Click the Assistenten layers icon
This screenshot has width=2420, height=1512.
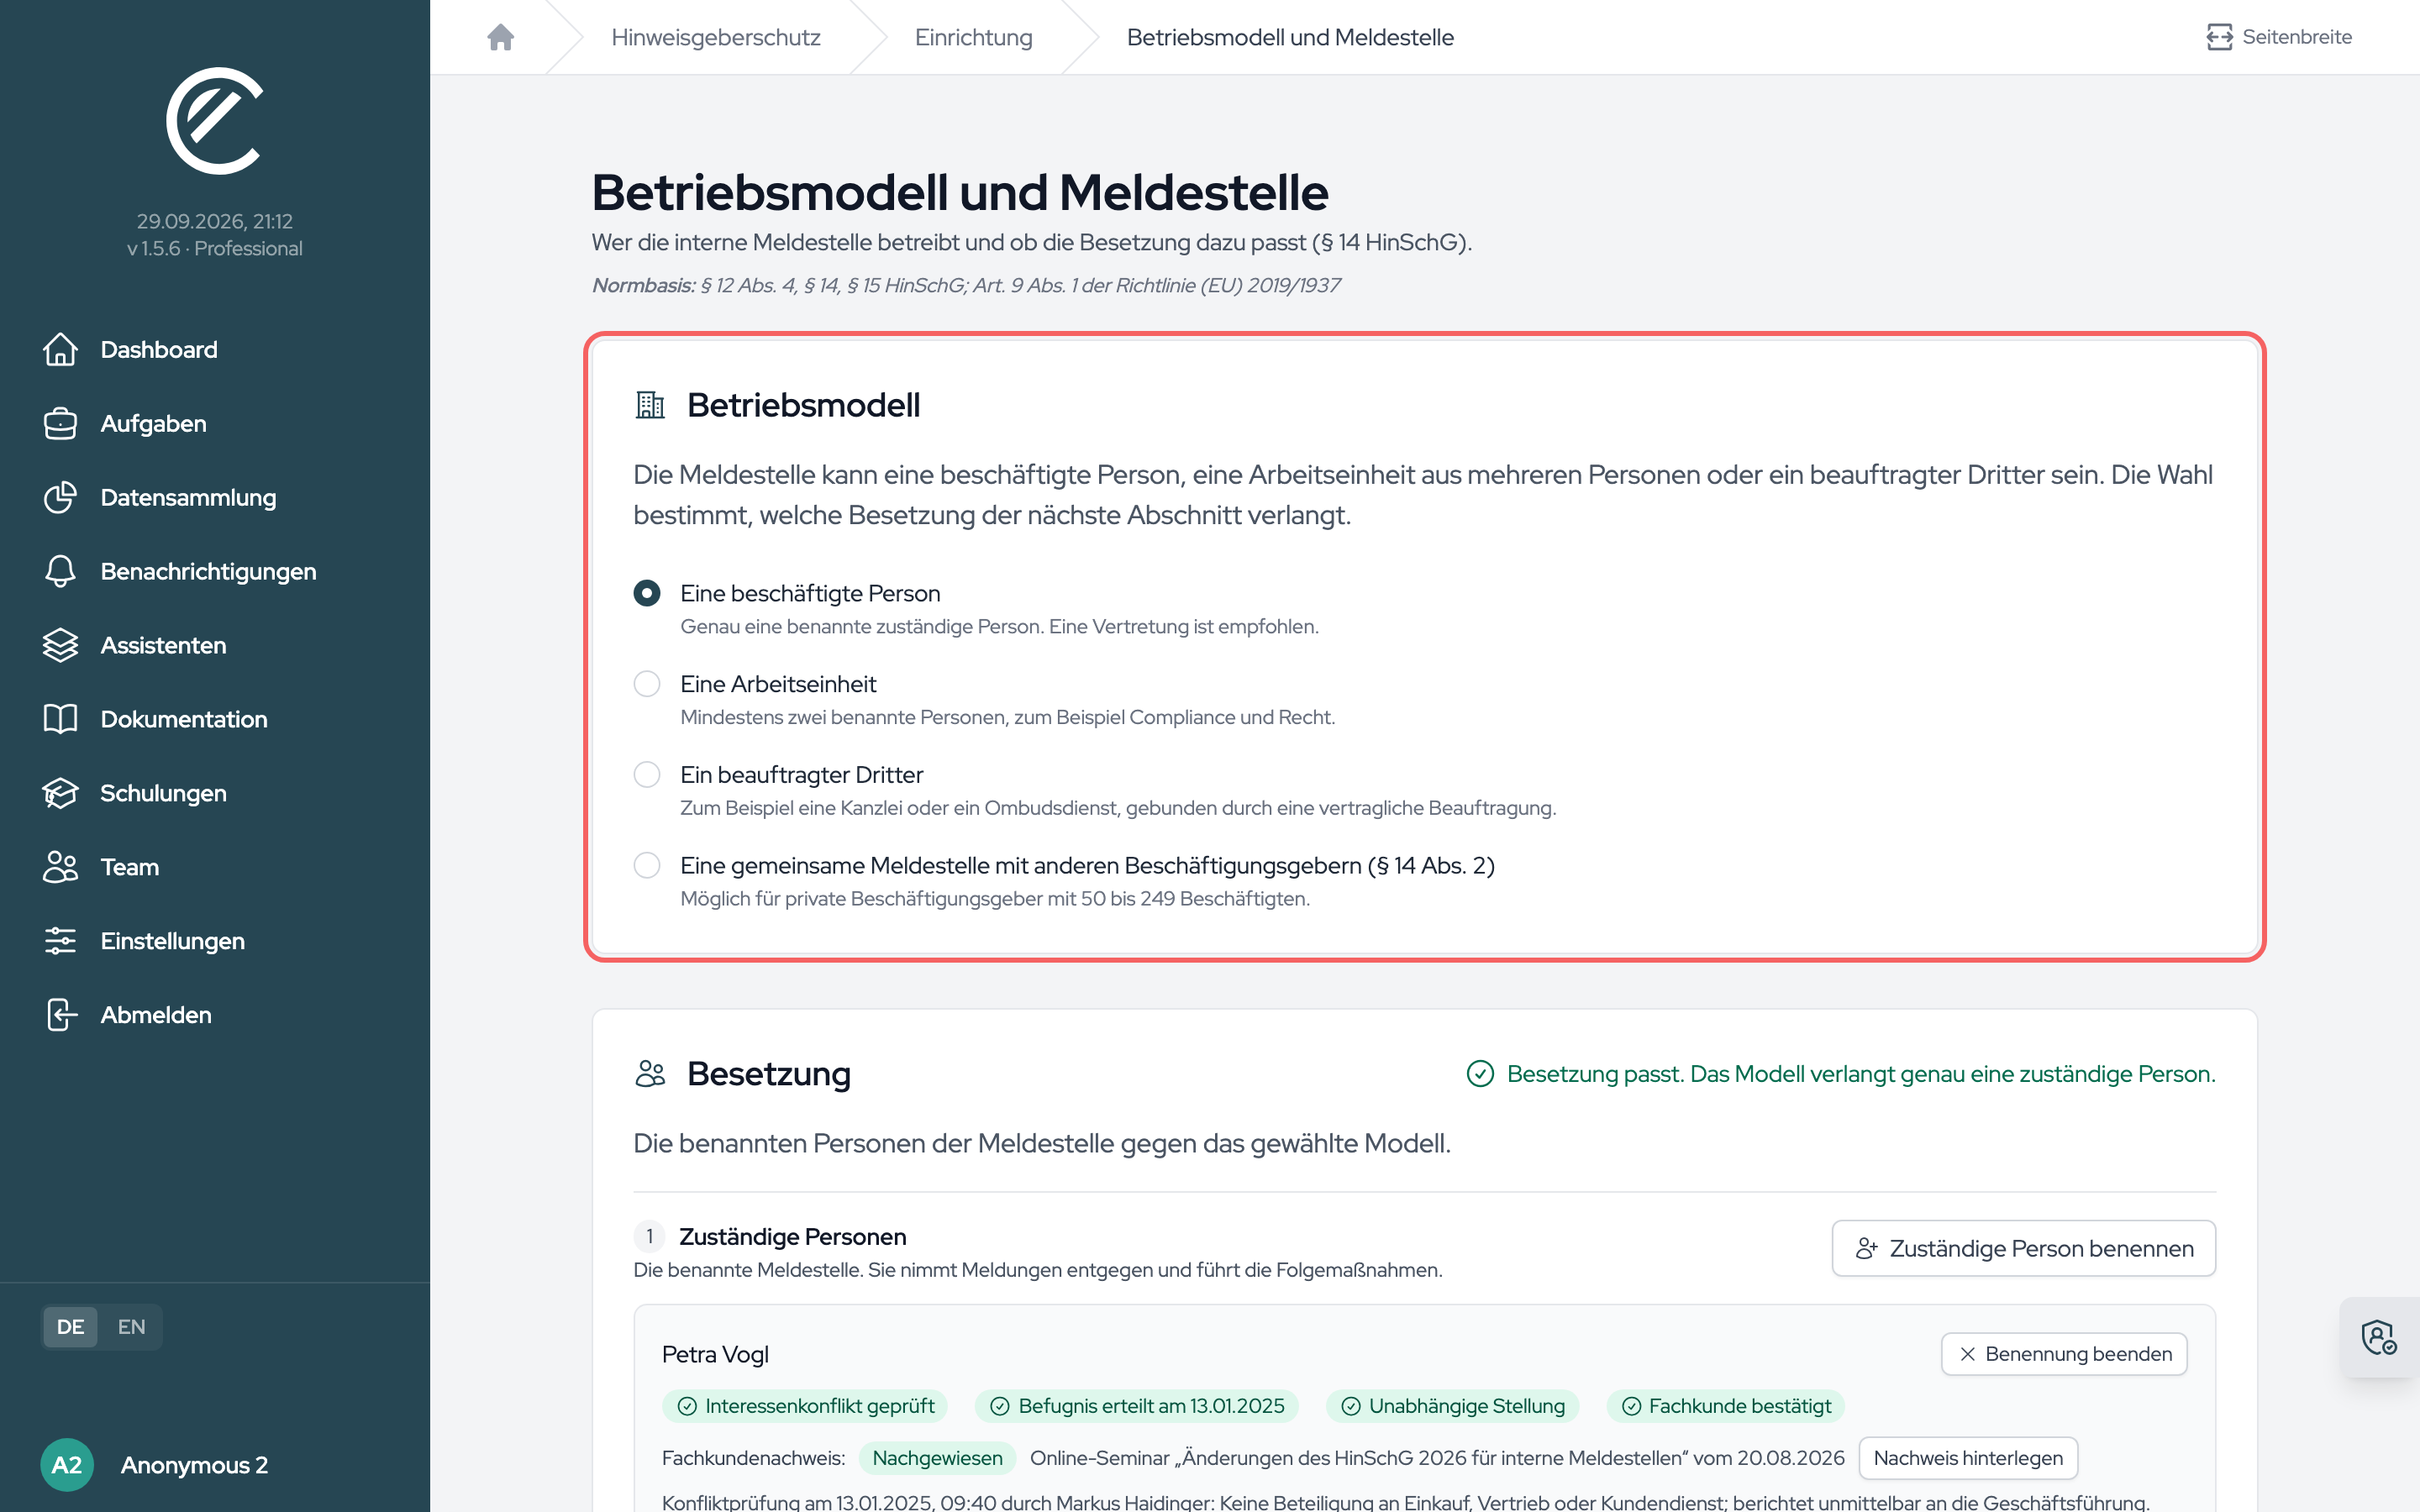pos(60,645)
